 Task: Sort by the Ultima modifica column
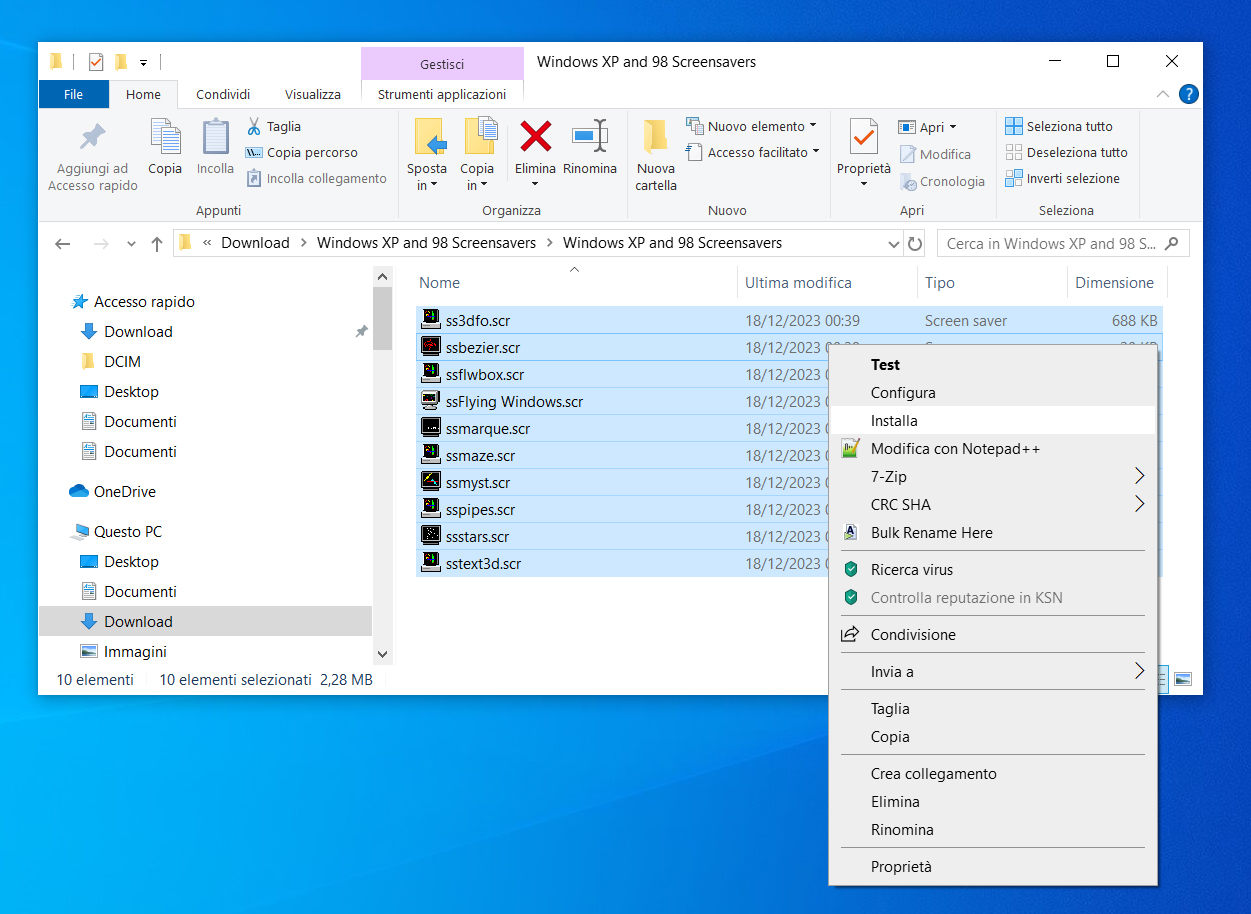click(827, 283)
